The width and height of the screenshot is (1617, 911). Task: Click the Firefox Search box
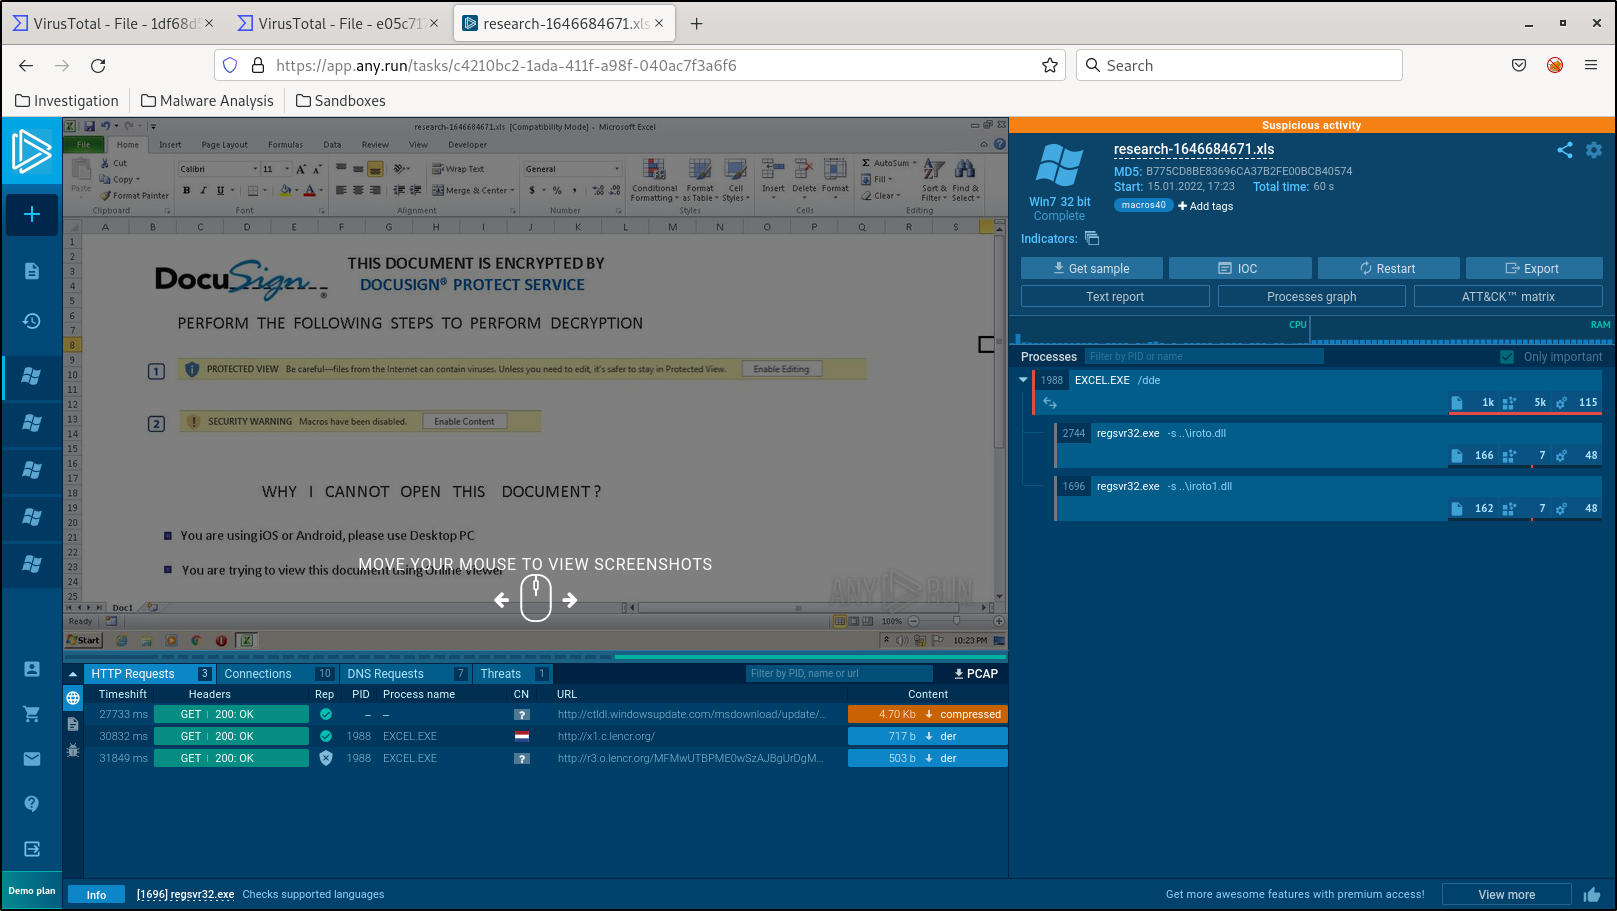click(1240, 65)
